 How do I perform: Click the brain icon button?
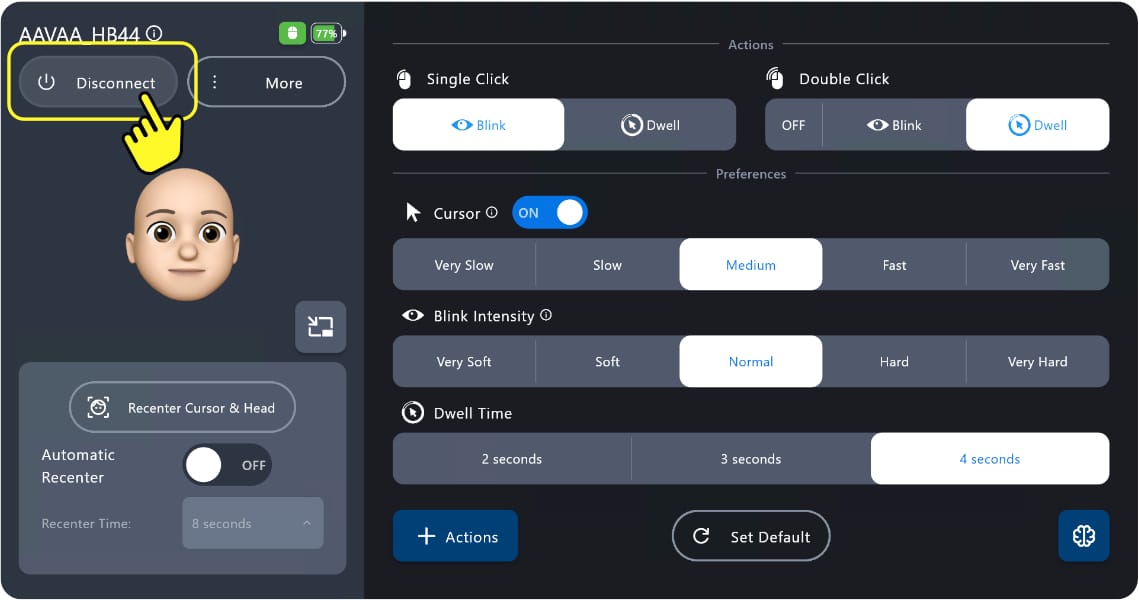(x=1084, y=536)
